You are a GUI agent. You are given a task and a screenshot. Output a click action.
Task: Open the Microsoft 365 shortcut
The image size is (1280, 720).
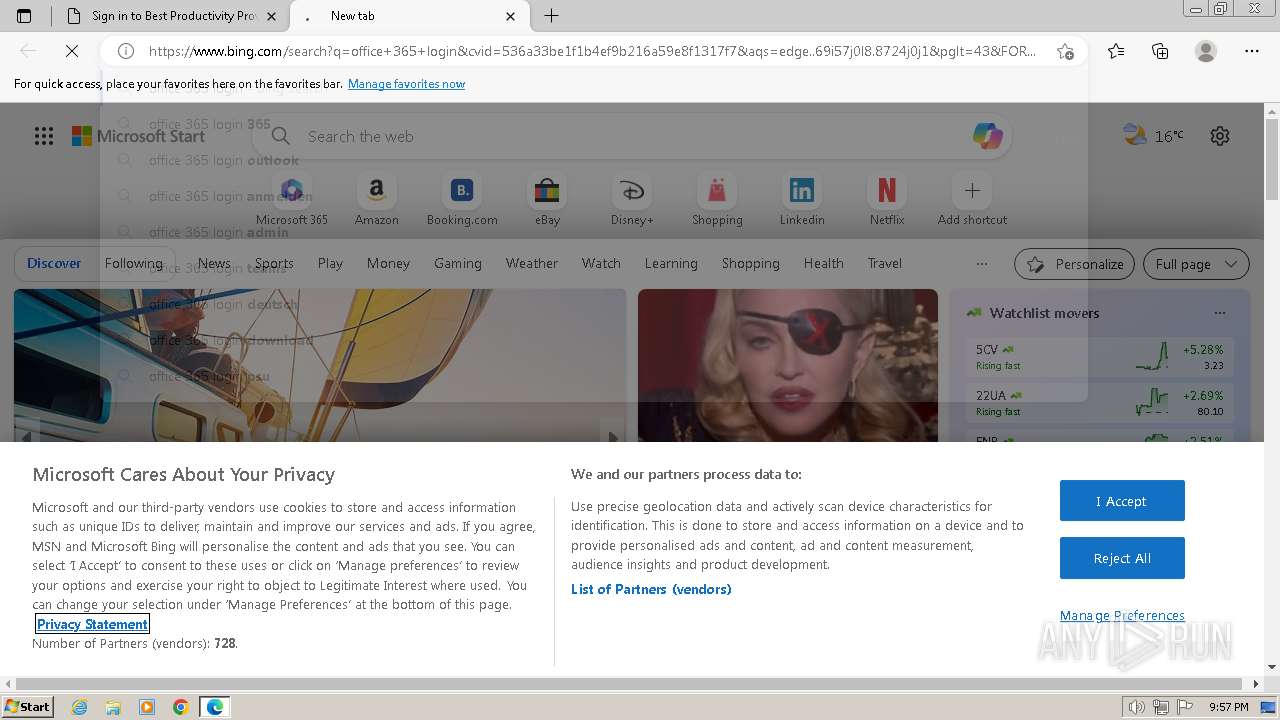[292, 200]
